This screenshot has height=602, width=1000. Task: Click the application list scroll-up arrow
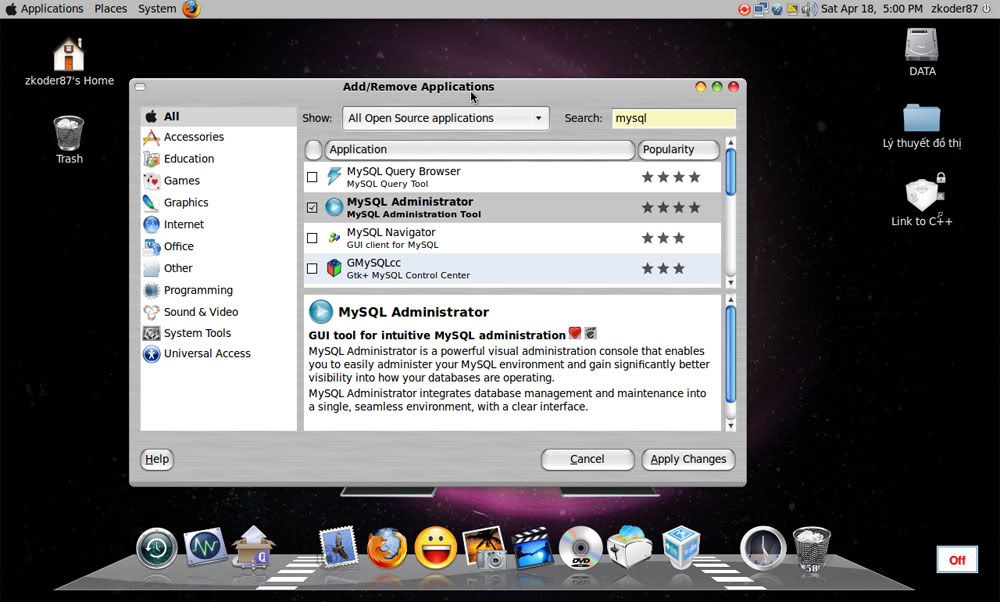[x=731, y=142]
